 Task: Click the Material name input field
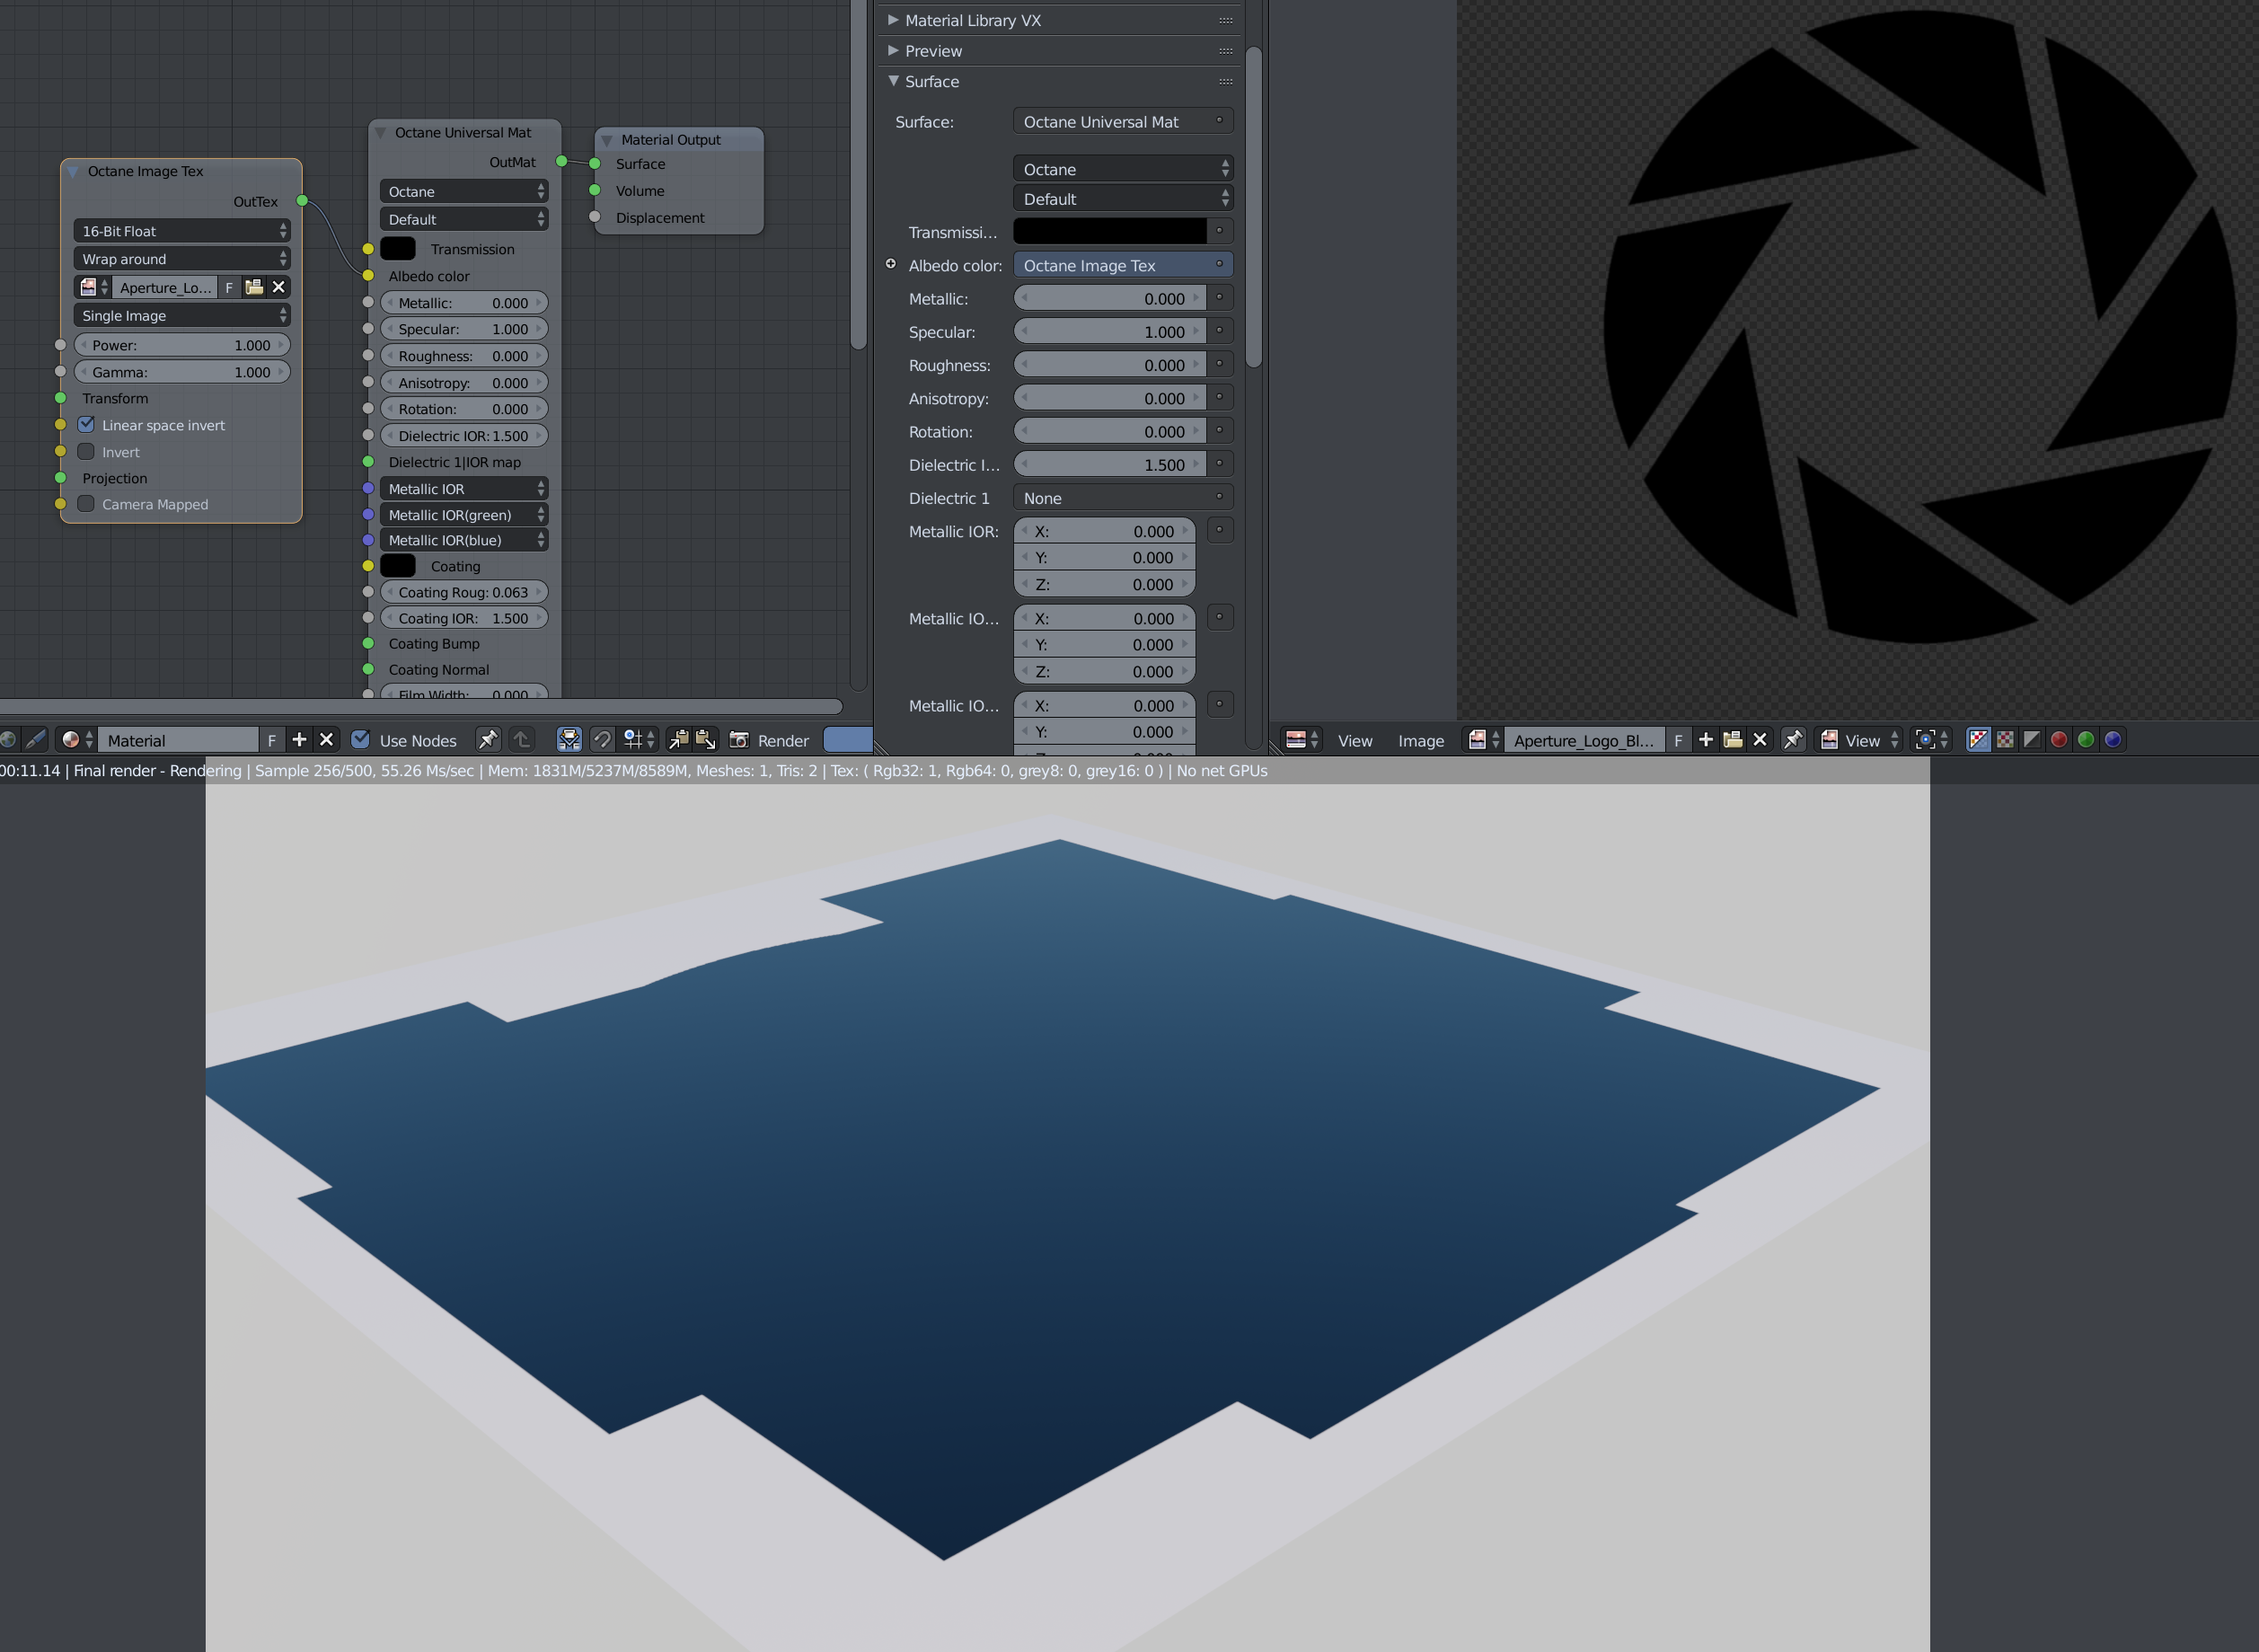(178, 740)
